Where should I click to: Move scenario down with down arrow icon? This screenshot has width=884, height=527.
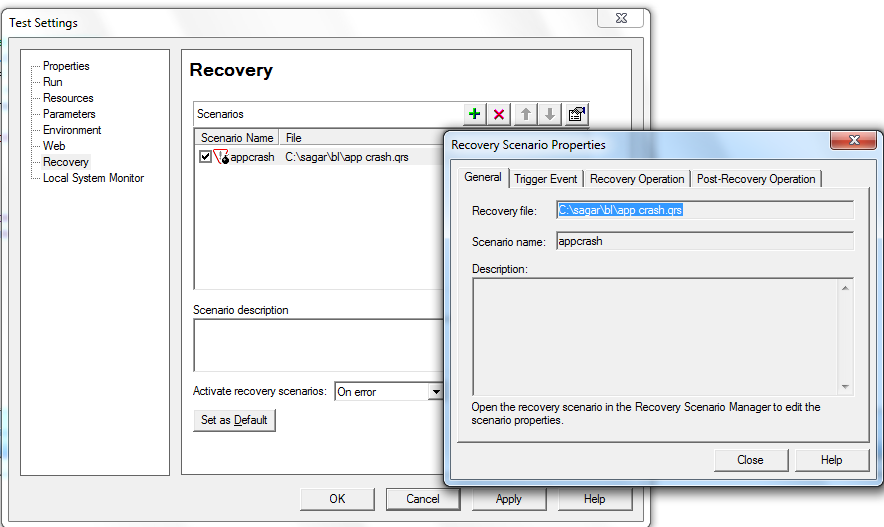click(x=550, y=114)
